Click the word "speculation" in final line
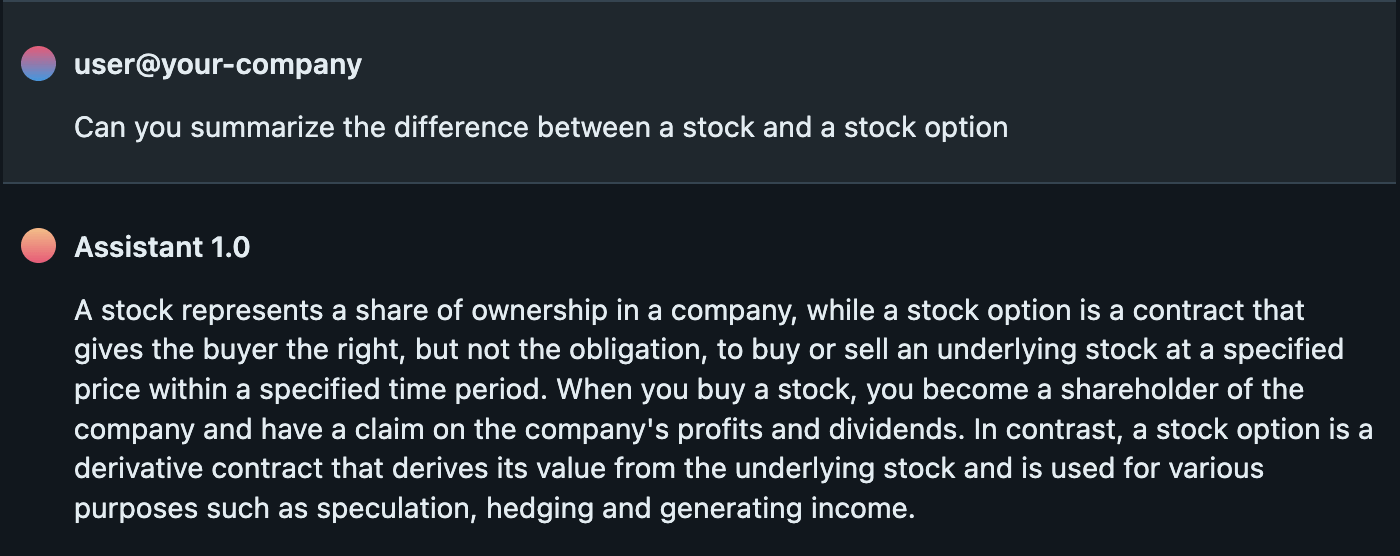1400x556 pixels. pos(394,508)
